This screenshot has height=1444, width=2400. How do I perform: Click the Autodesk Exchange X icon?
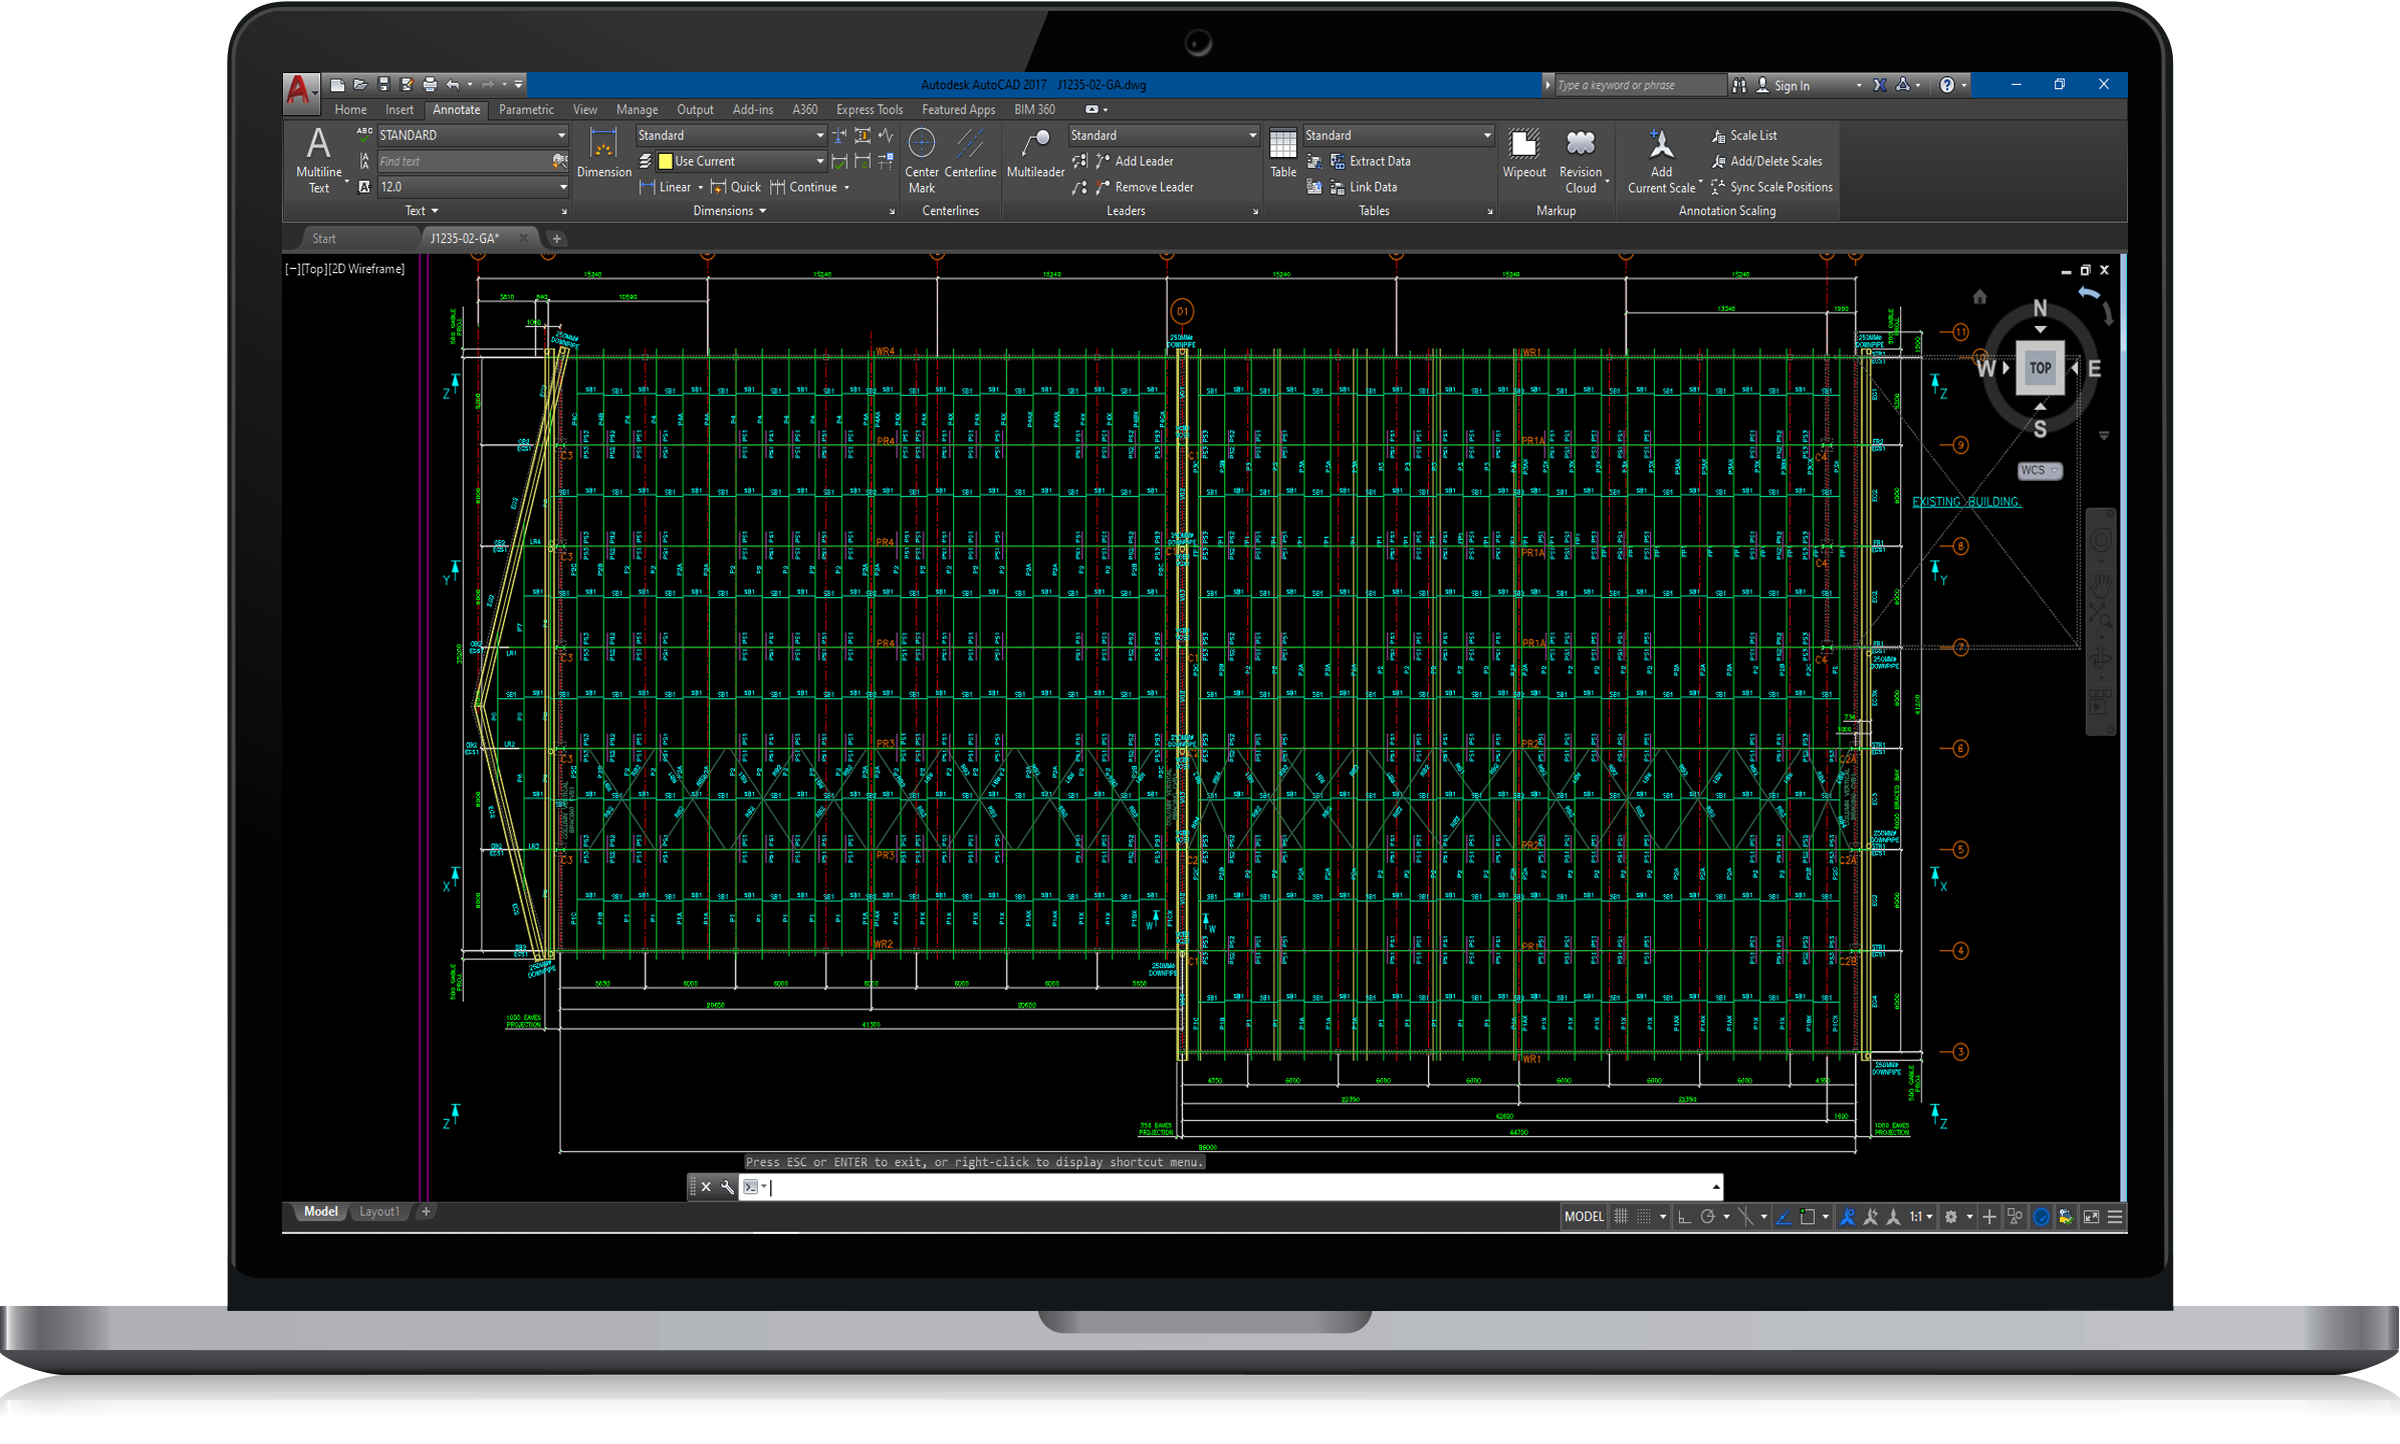(x=1879, y=85)
